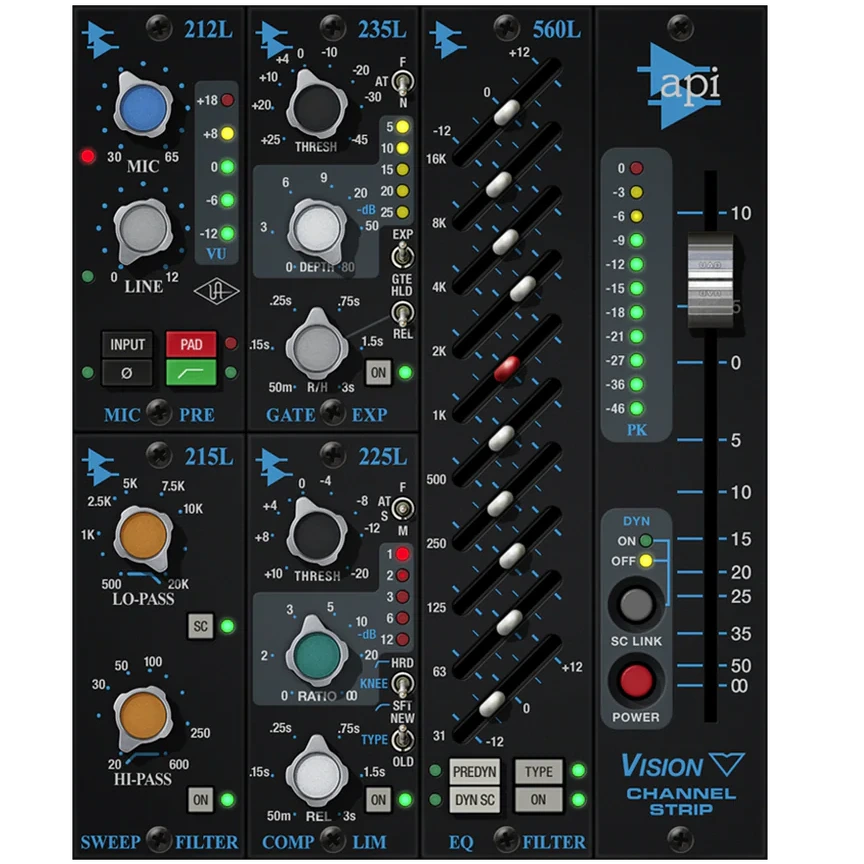Image resolution: width=864 pixels, height=864 pixels.
Task: Click the gate THRESH knob on 235L
Action: point(317,106)
